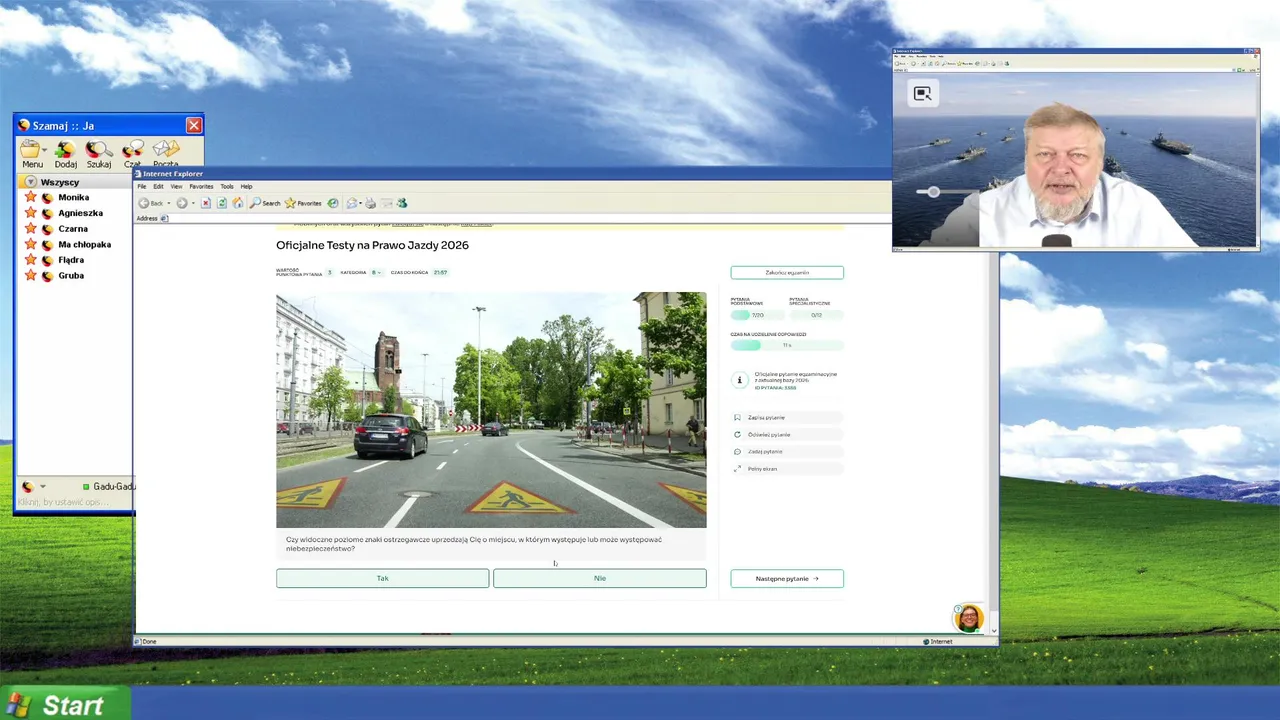Image resolution: width=1280 pixels, height=720 pixels.
Task: Click the page heading Oficjalne Testy na Prawo Jazdy 2026
Action: [372, 245]
